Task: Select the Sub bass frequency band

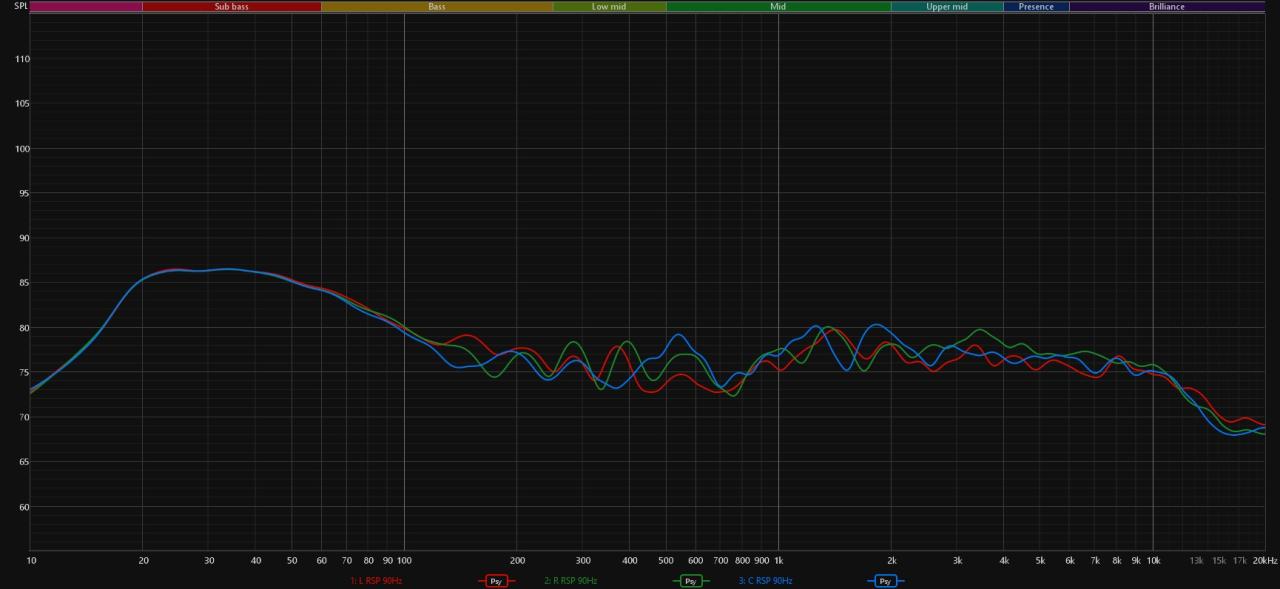Action: coord(231,6)
